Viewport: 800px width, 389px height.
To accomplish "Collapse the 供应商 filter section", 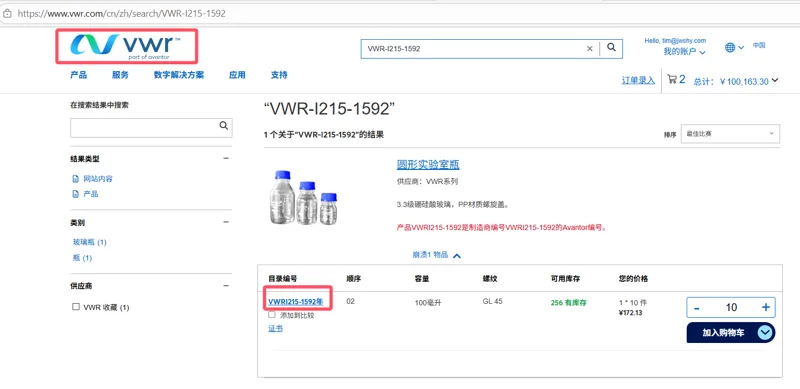I will click(226, 286).
